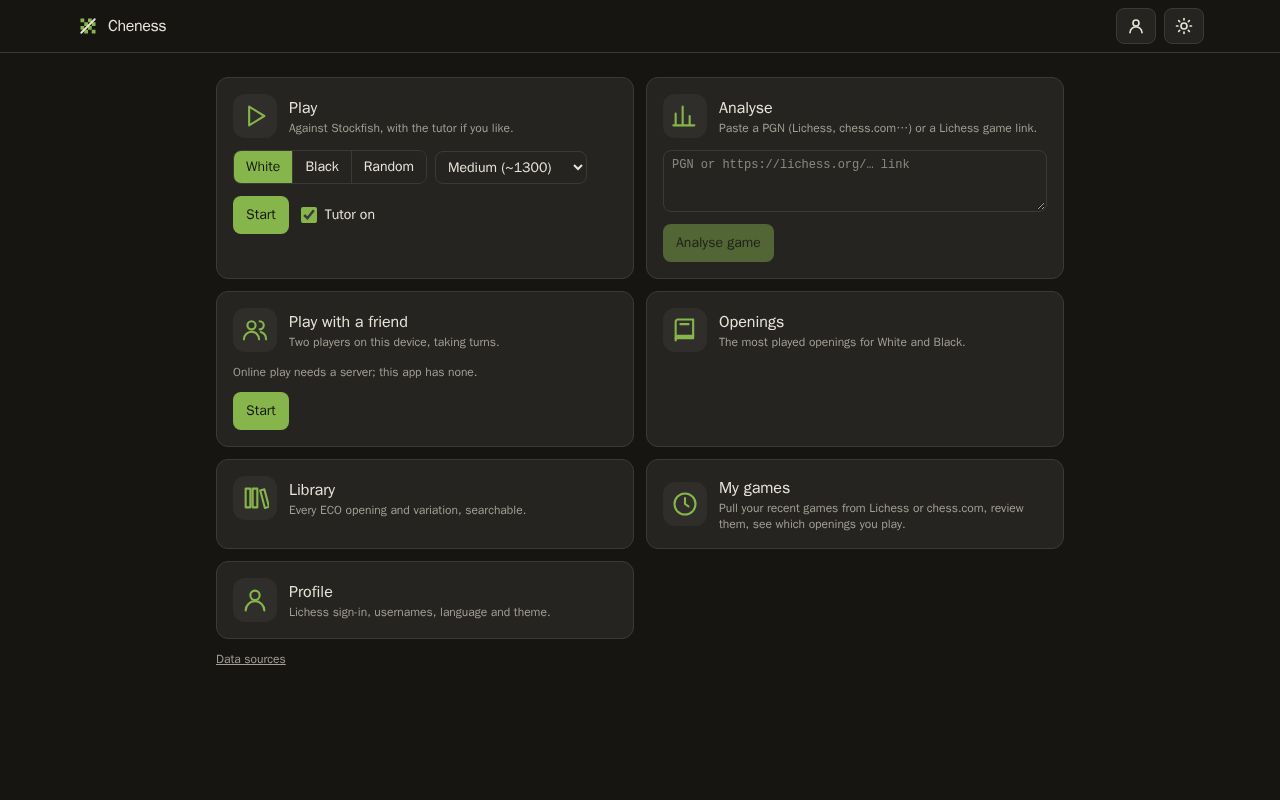Click the Play triangle icon
The image size is (1280, 800).
255,116
